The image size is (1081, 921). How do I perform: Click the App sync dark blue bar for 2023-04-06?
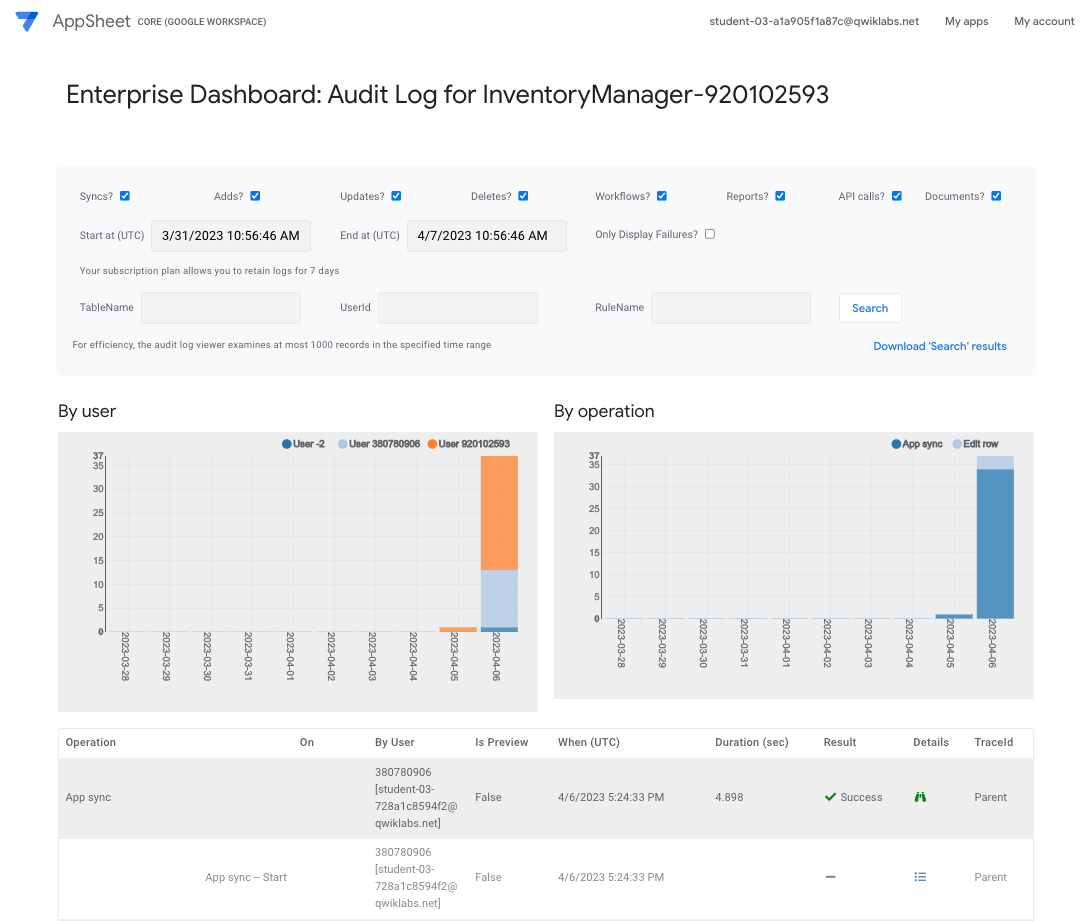[995, 544]
